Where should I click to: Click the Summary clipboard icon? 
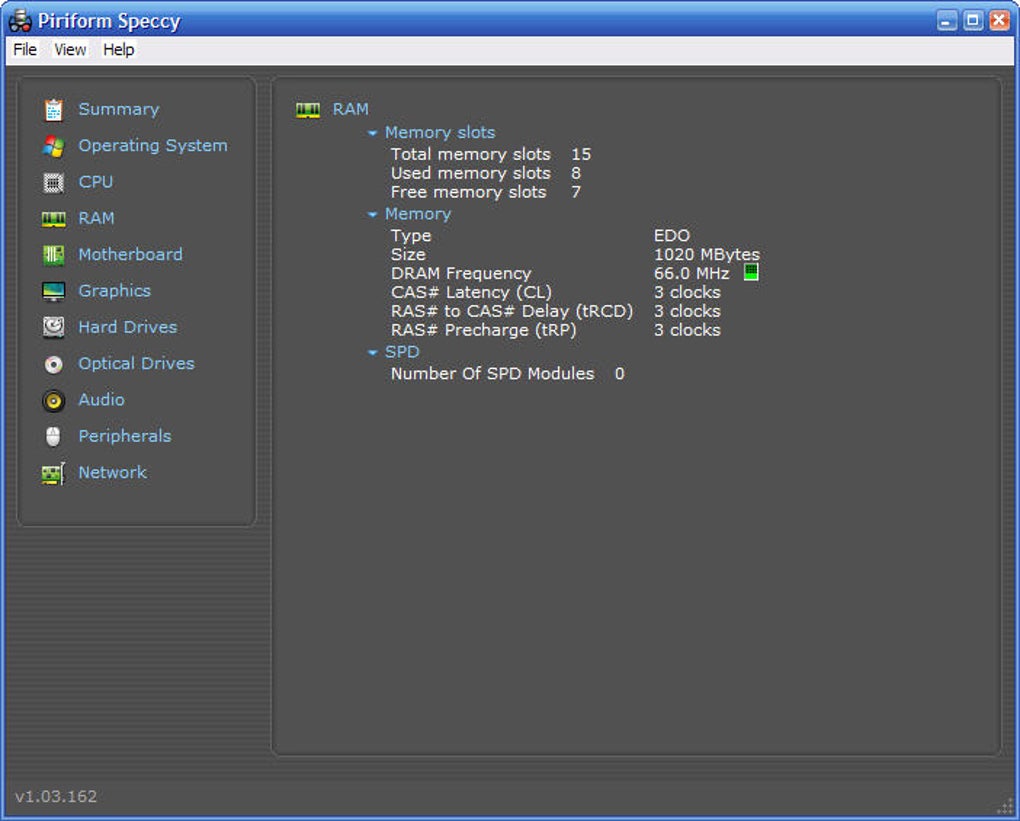(x=53, y=110)
